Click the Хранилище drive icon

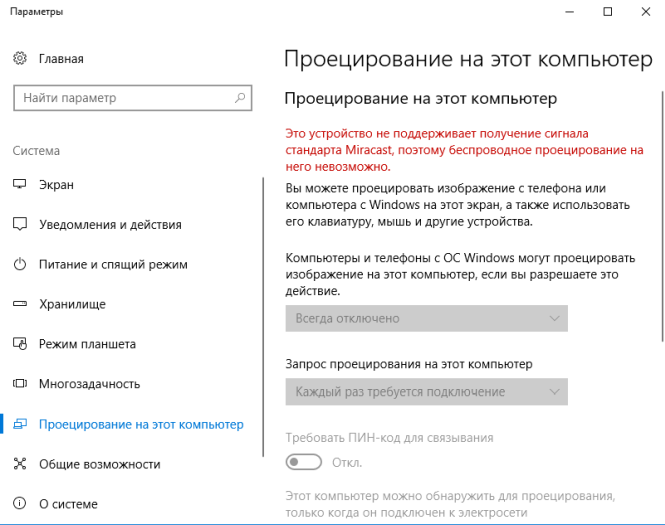pyautogui.click(x=20, y=304)
